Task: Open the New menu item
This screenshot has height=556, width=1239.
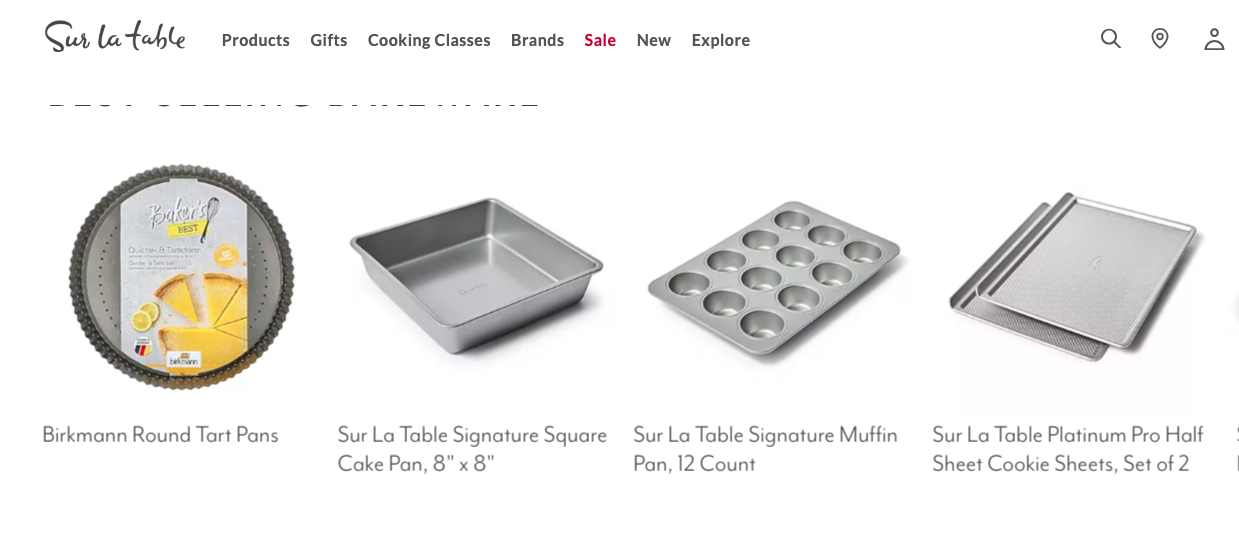Action: (x=653, y=40)
